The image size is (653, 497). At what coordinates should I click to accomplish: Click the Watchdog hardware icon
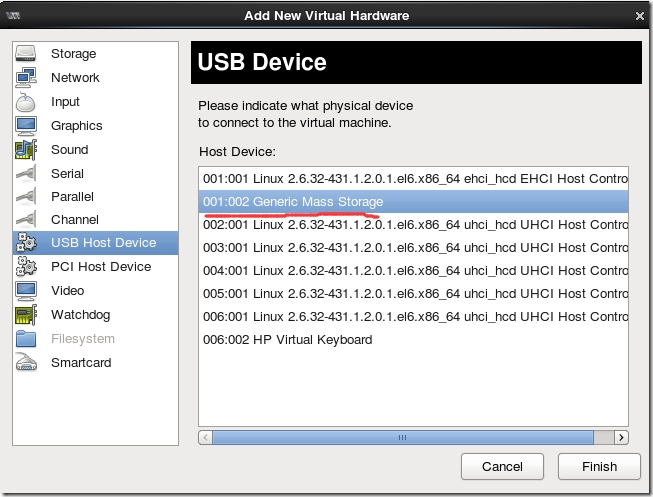(x=26, y=315)
